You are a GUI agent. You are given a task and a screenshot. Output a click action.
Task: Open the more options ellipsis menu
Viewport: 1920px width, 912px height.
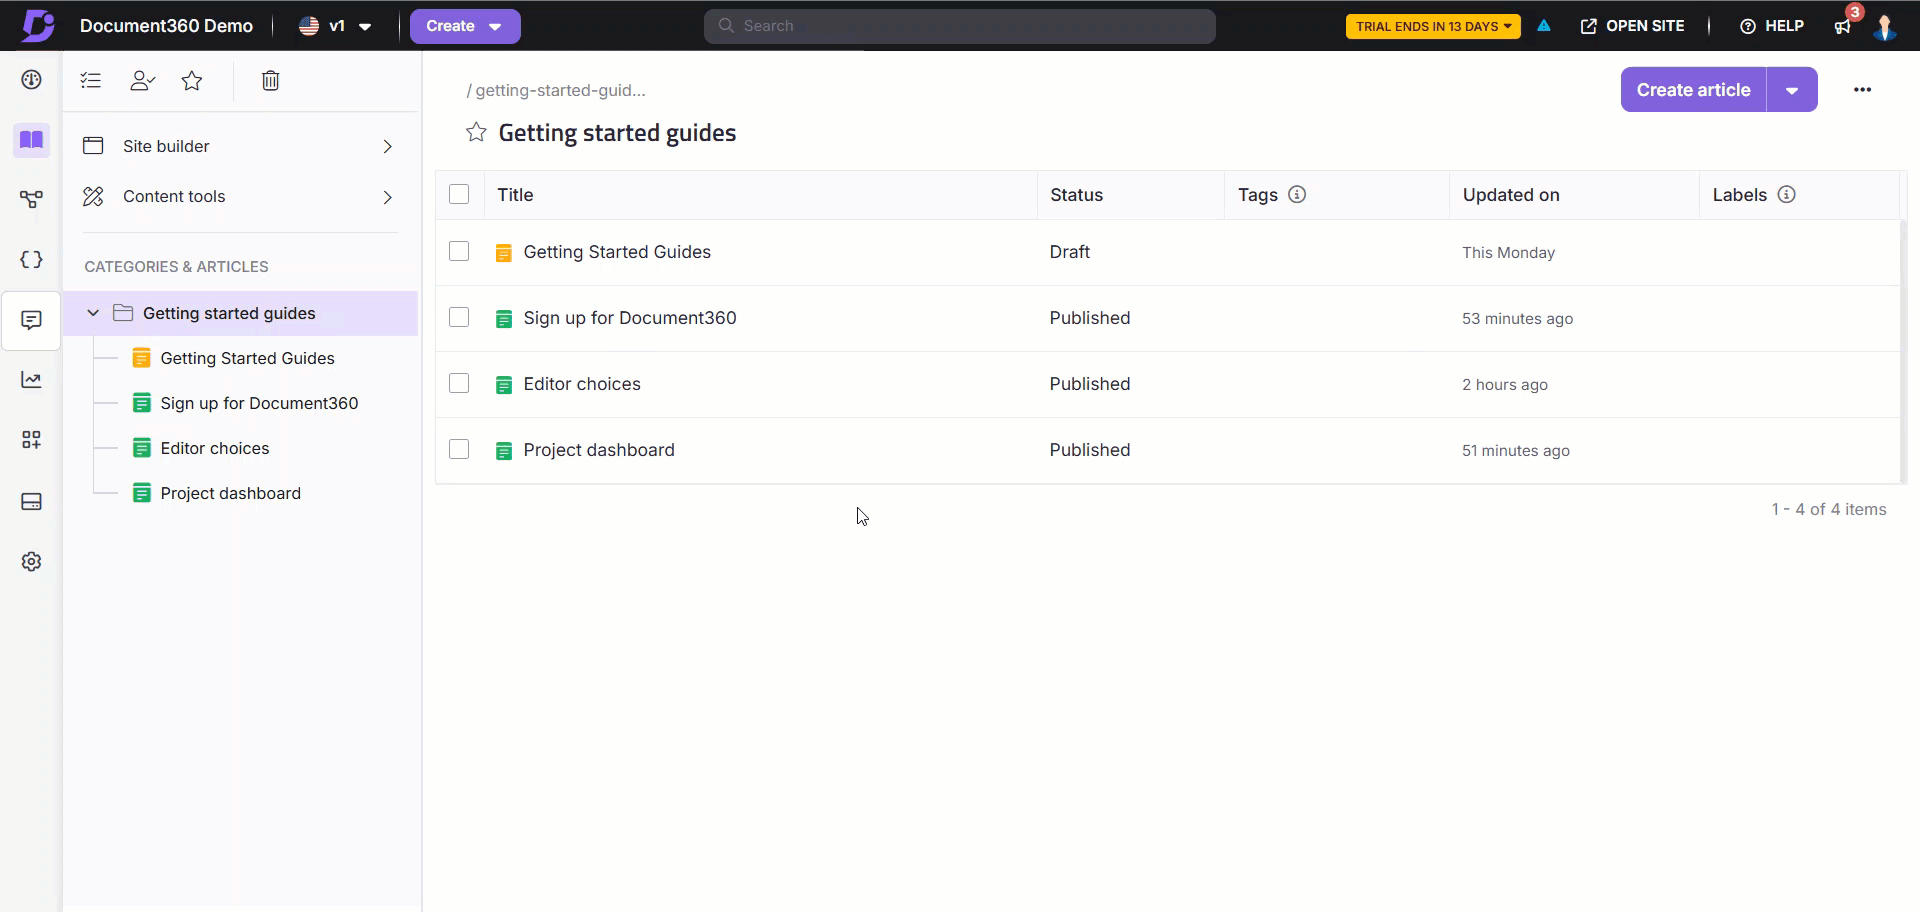pos(1862,90)
